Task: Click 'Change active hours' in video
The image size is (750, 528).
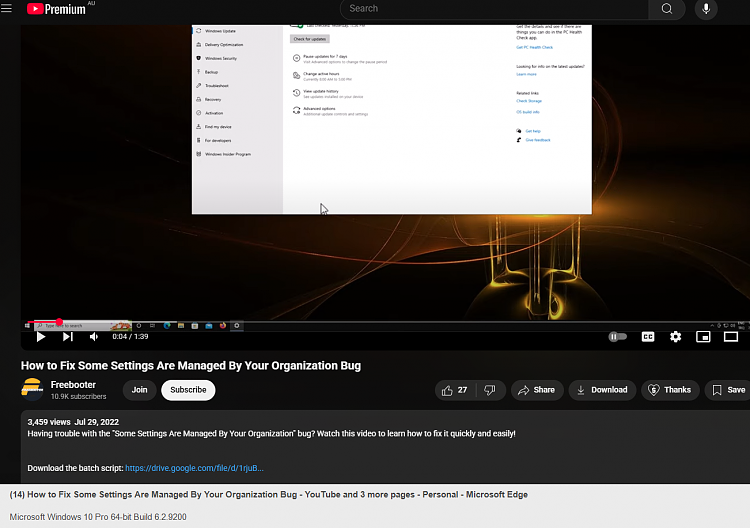Action: pyautogui.click(x=321, y=74)
